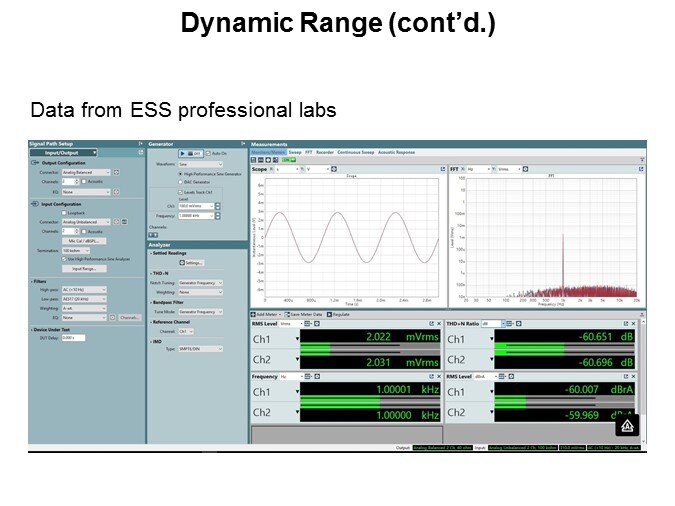Open the Waveform dropdown
This screenshot has width=675, height=506.
[200, 163]
